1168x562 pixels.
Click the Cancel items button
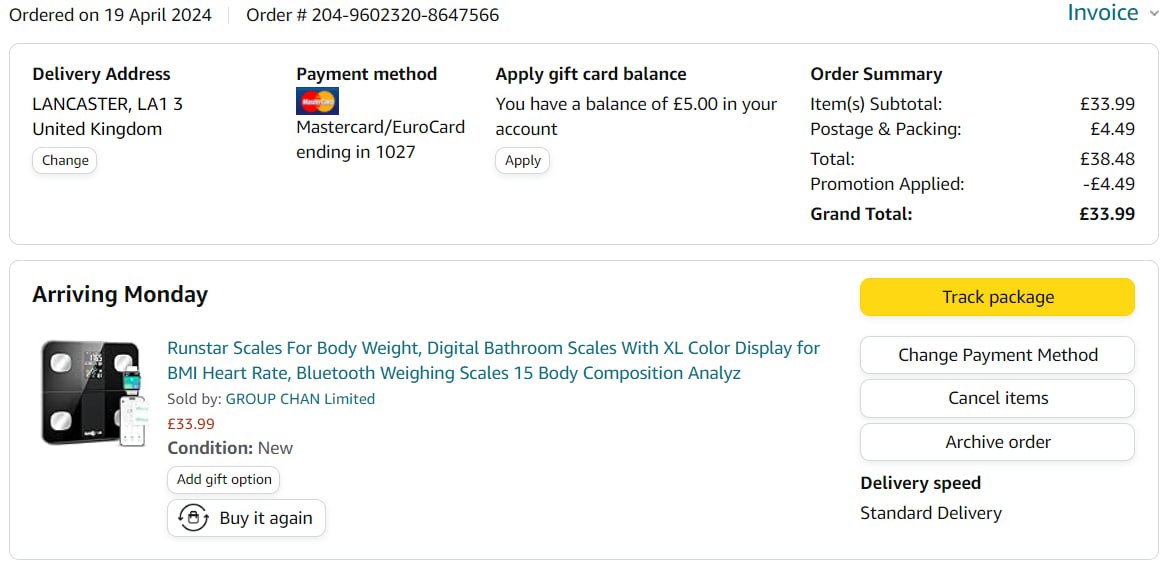pos(997,398)
